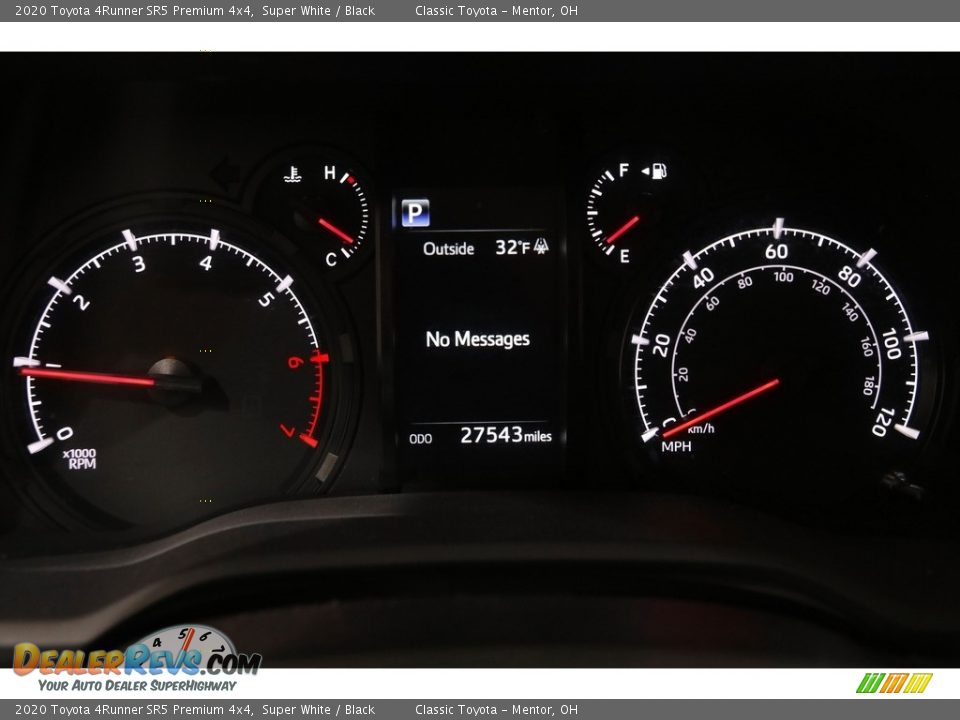Click the x1000 RPM label

(x=80, y=459)
